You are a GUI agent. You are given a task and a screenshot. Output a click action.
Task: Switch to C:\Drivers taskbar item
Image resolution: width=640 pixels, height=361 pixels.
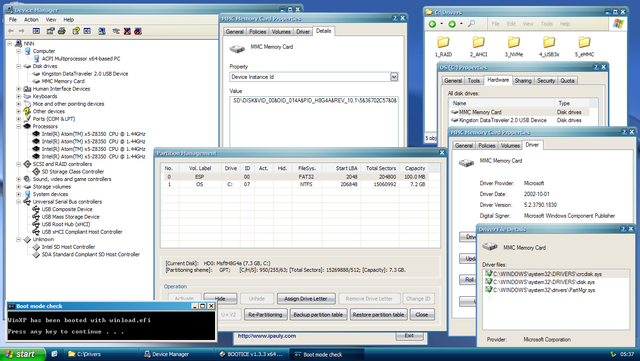101,354
